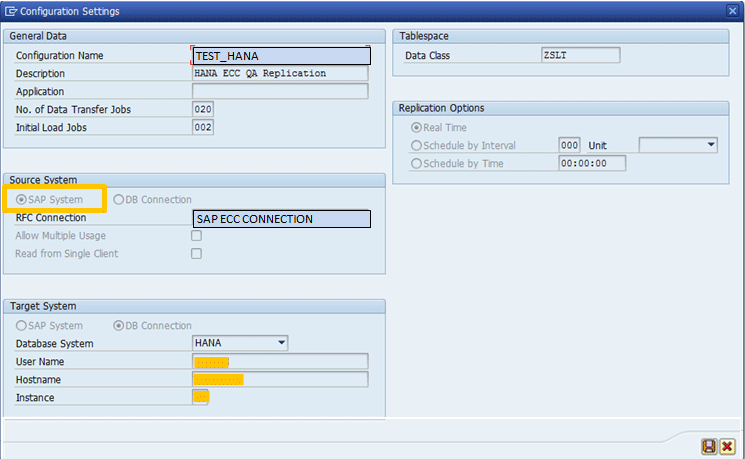Image resolution: width=745 pixels, height=459 pixels.
Task: Choose the Schedule by Time option
Action: pyautogui.click(x=416, y=163)
